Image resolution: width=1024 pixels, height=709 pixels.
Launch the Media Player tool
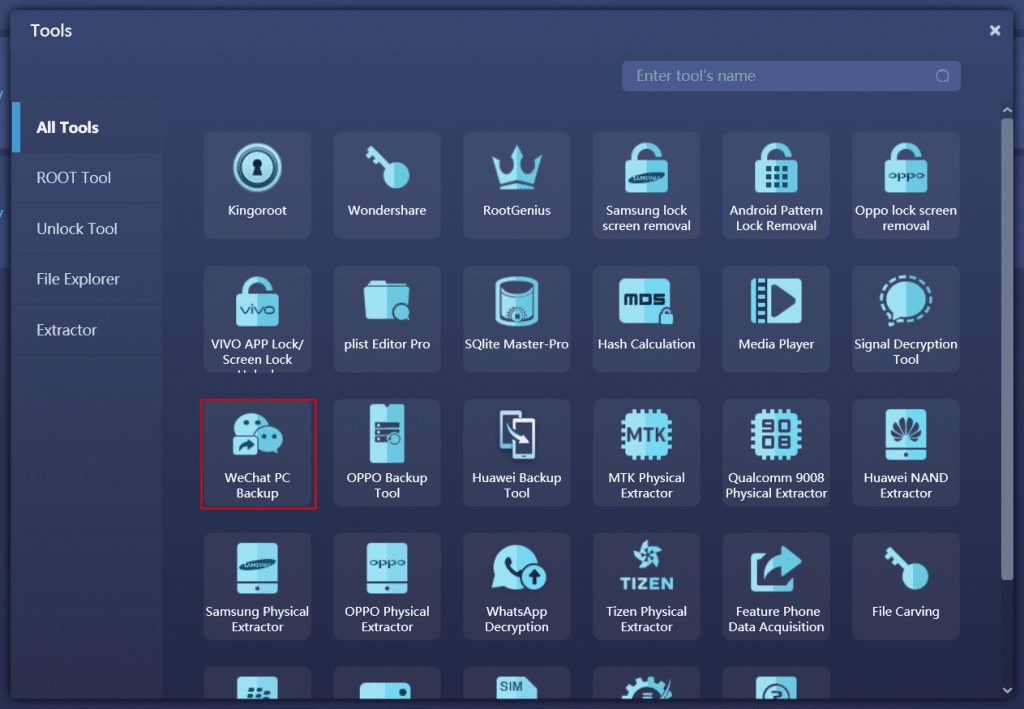tap(776, 318)
